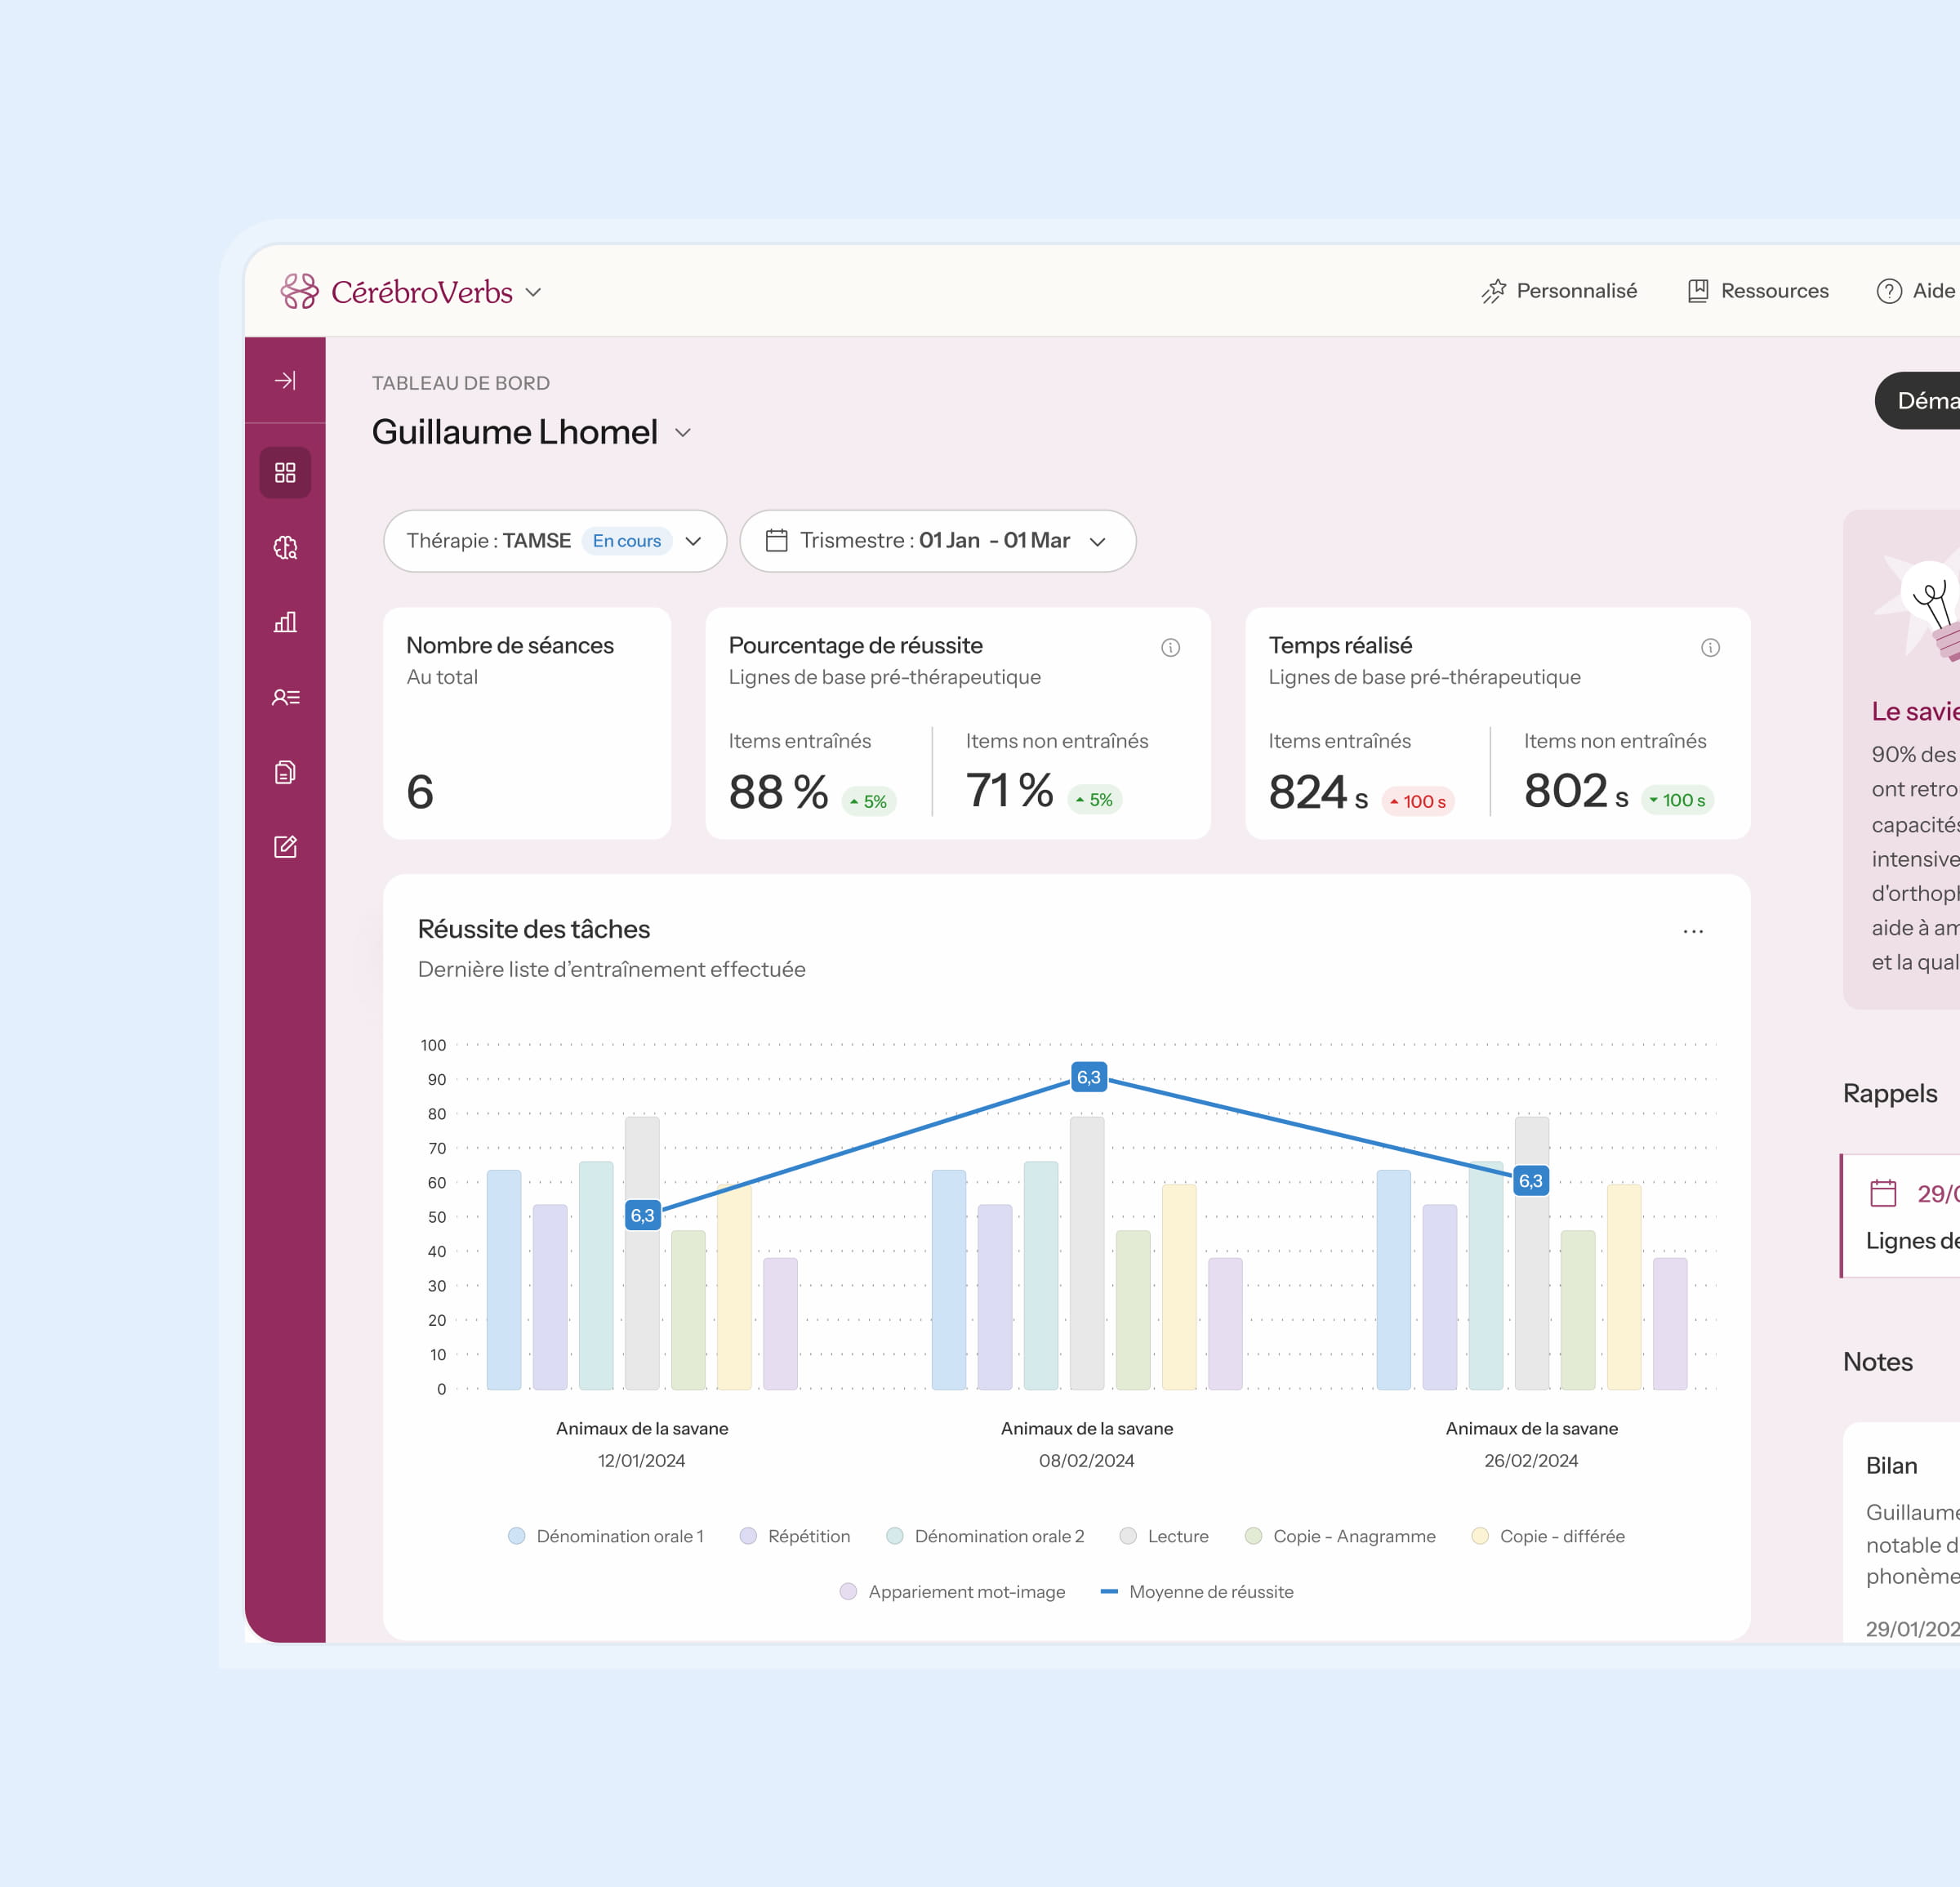Open the Ressources menu

coord(1758,291)
